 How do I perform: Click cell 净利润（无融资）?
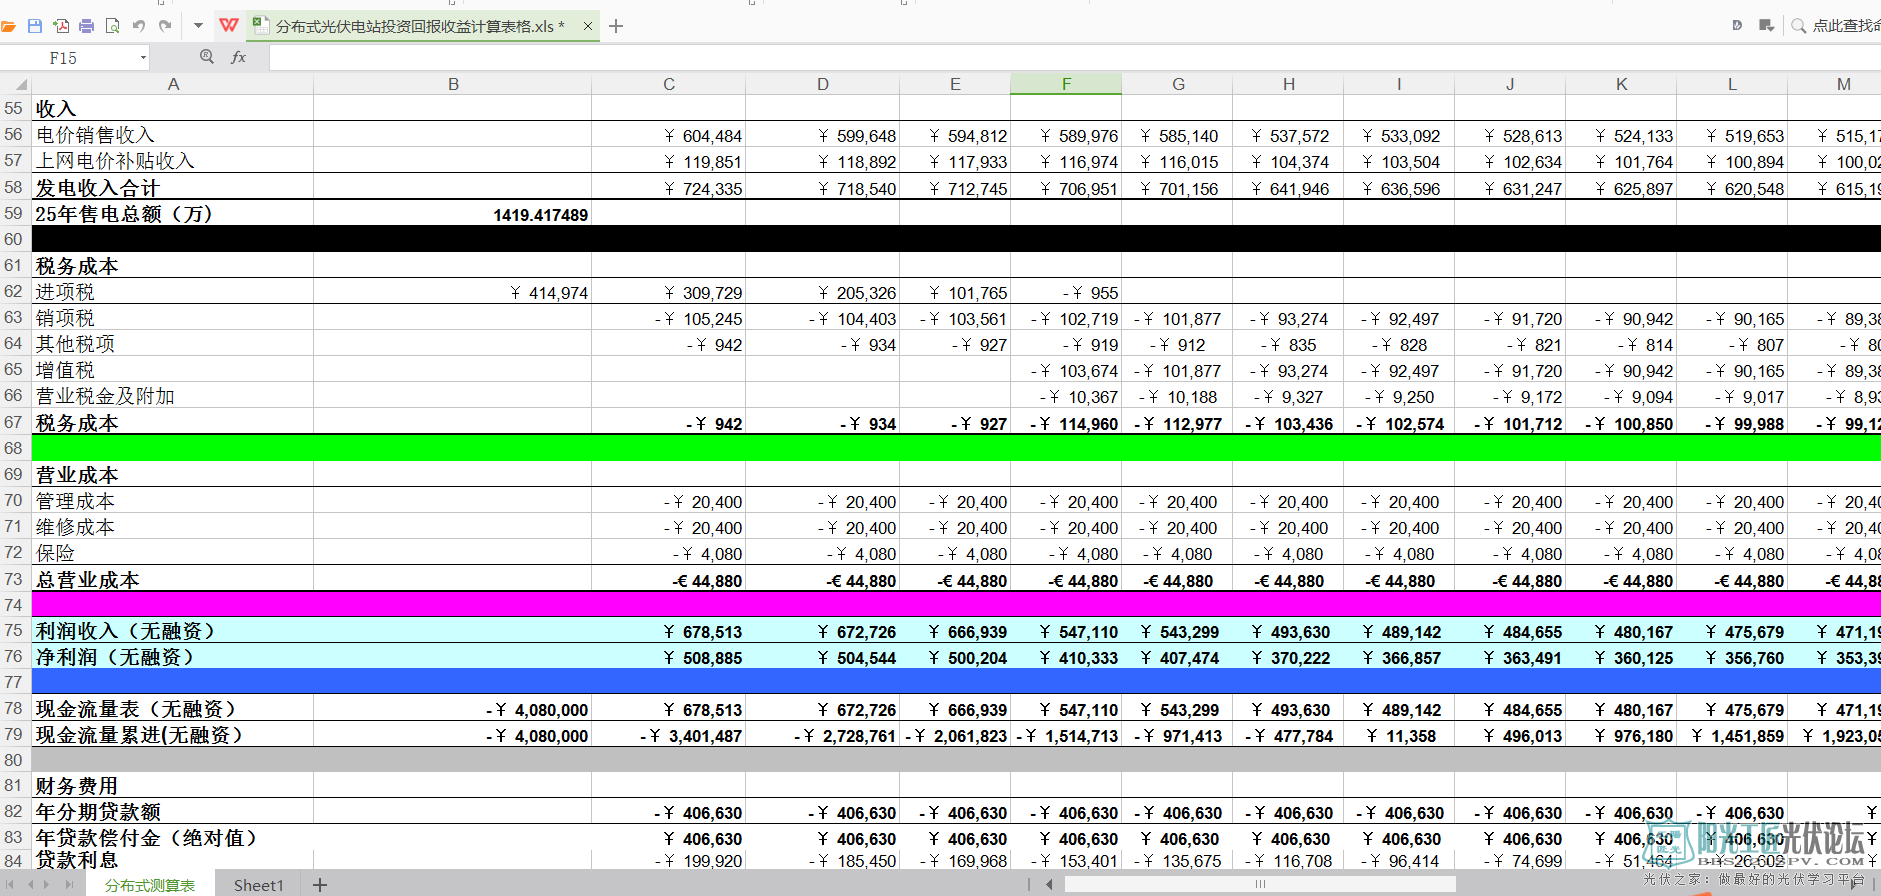tap(173, 657)
